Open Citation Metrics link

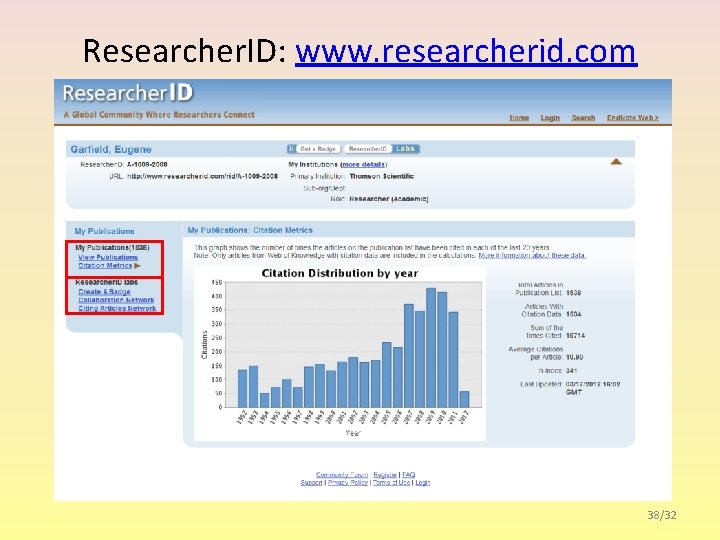105,266
